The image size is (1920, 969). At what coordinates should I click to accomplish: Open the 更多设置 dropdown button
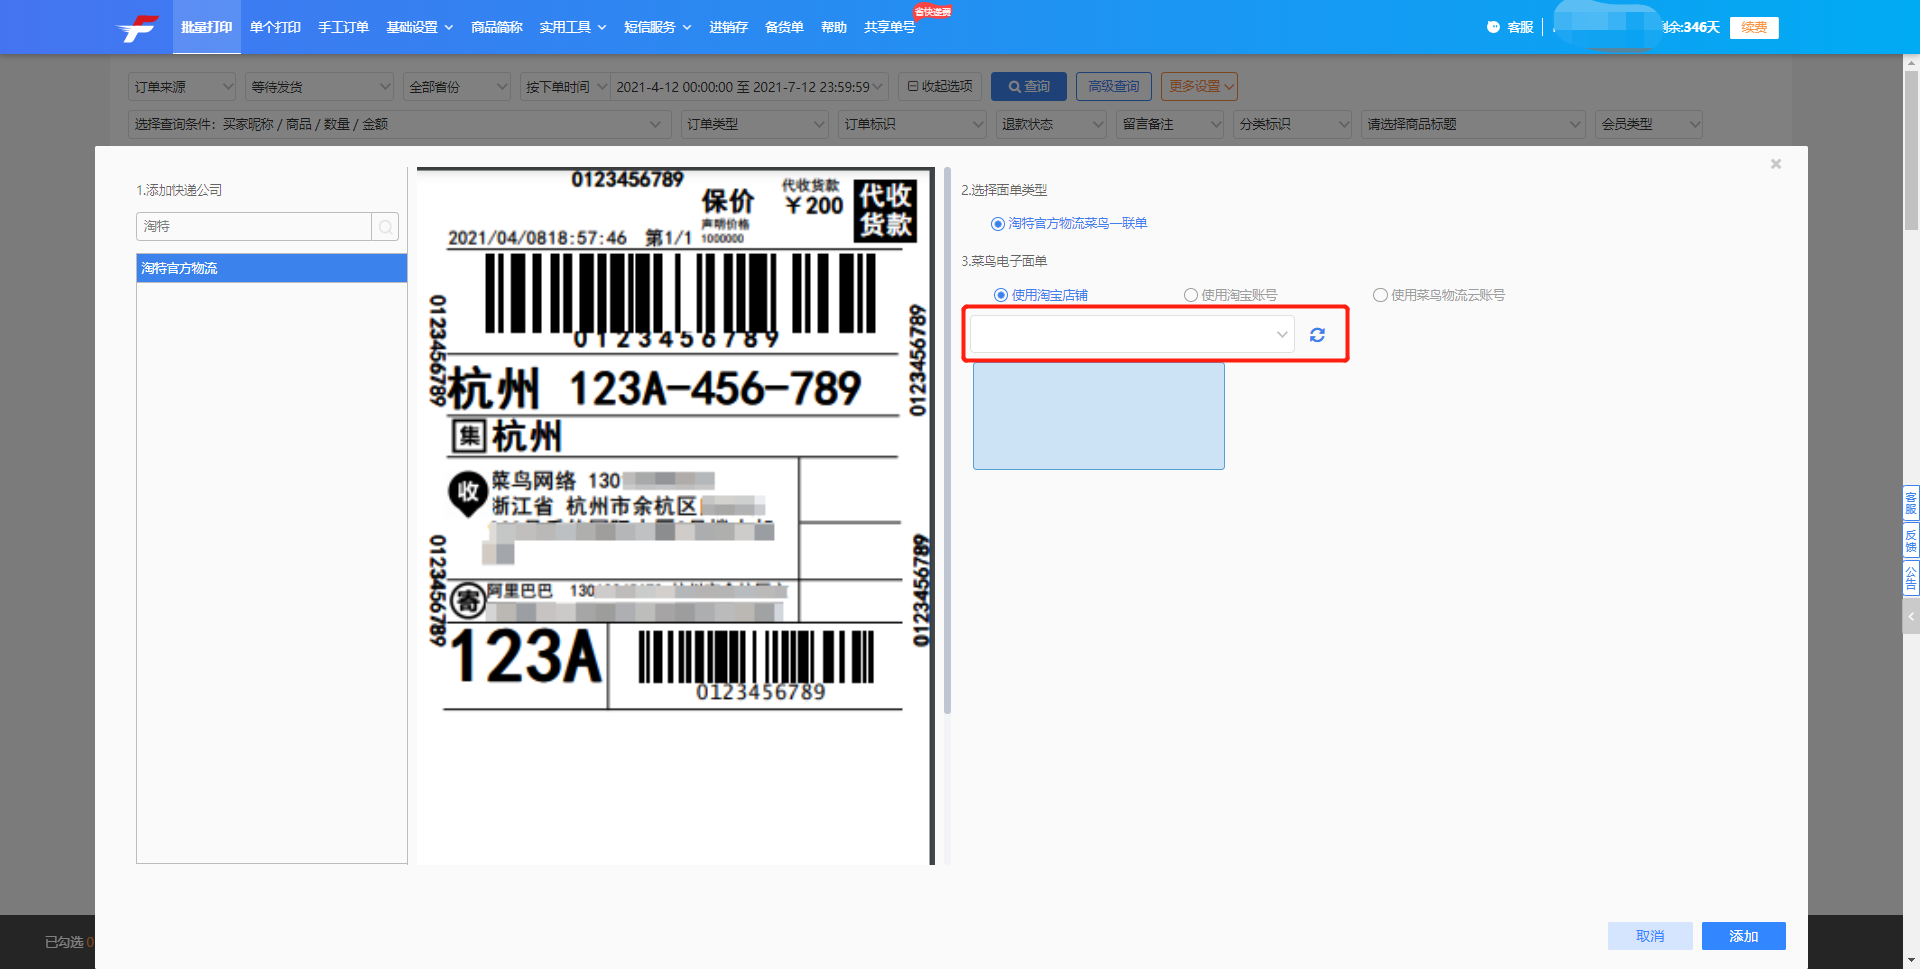tap(1199, 86)
